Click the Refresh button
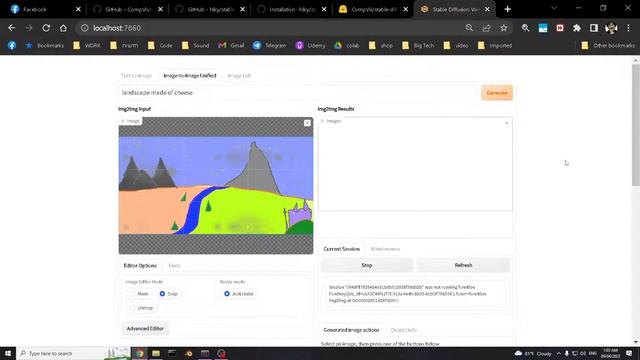The height and width of the screenshot is (360, 640). [x=463, y=265]
